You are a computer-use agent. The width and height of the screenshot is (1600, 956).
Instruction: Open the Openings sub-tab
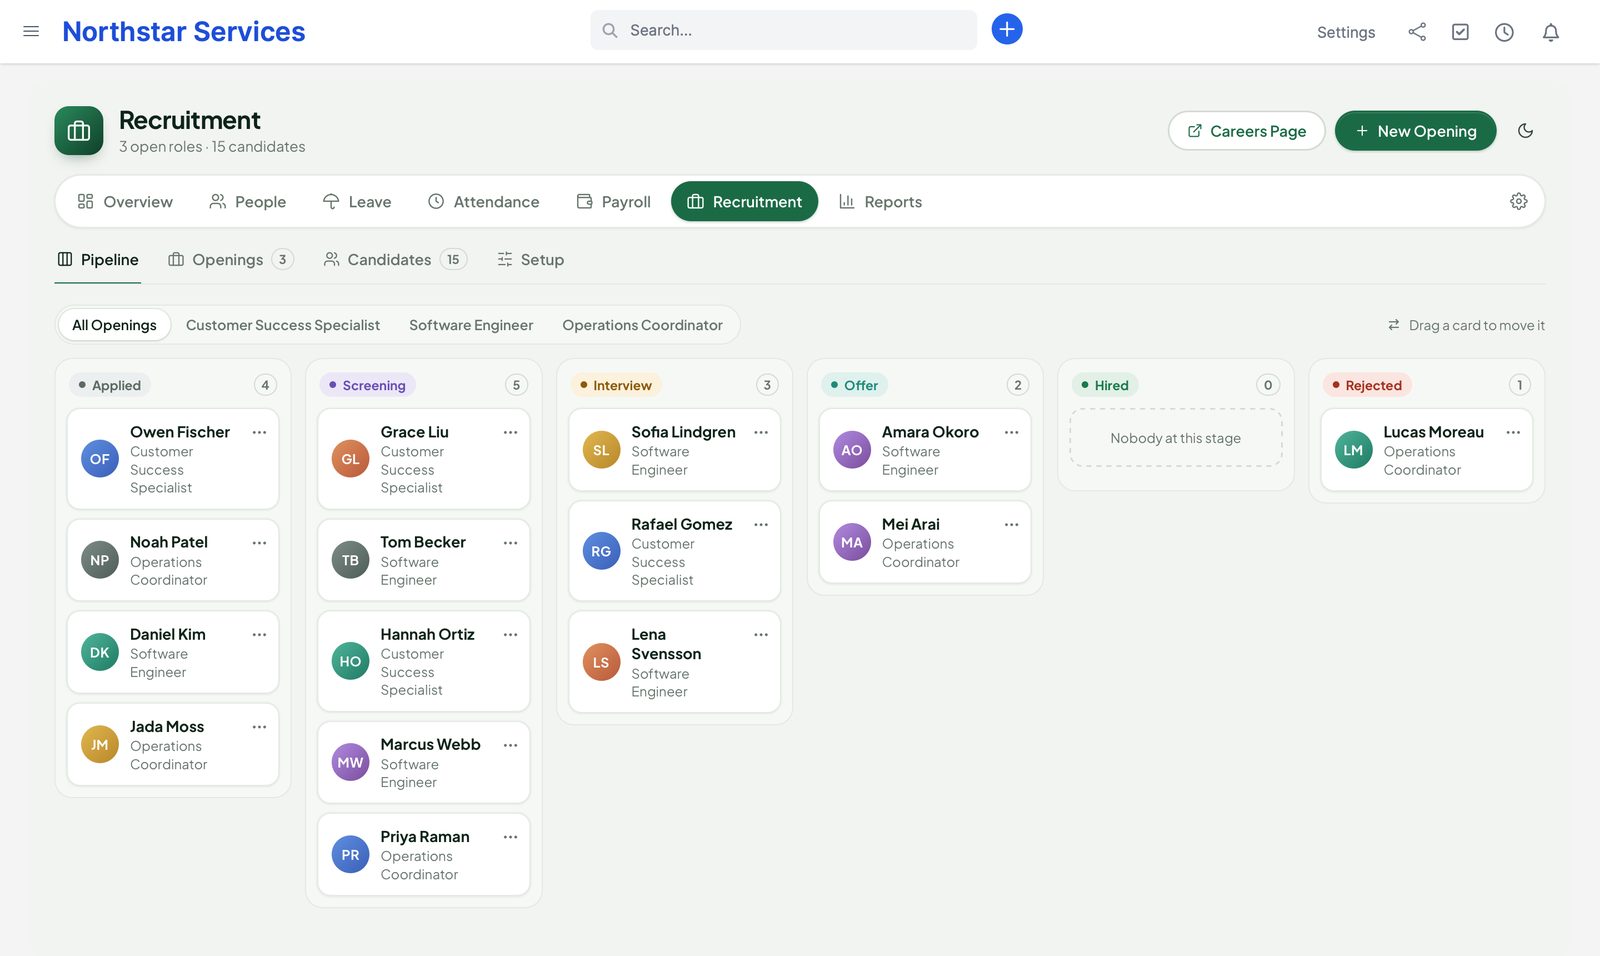pos(231,259)
